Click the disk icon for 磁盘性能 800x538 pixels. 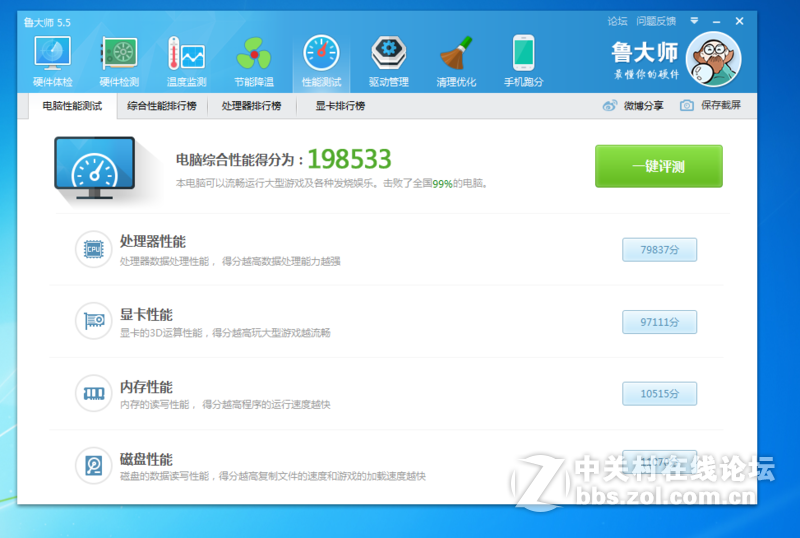[93, 465]
